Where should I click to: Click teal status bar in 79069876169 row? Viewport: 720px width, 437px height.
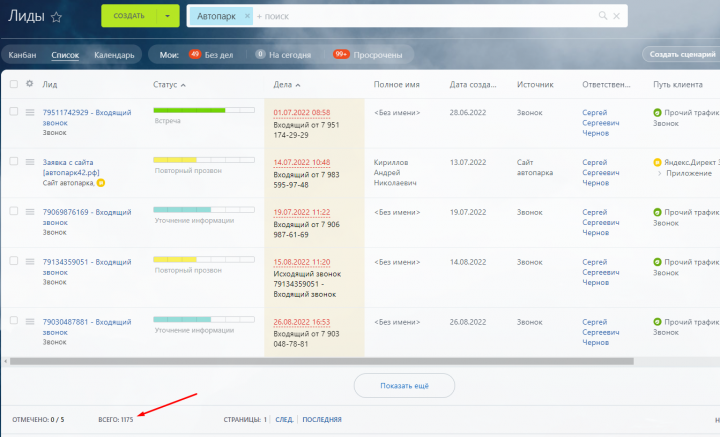point(204,210)
